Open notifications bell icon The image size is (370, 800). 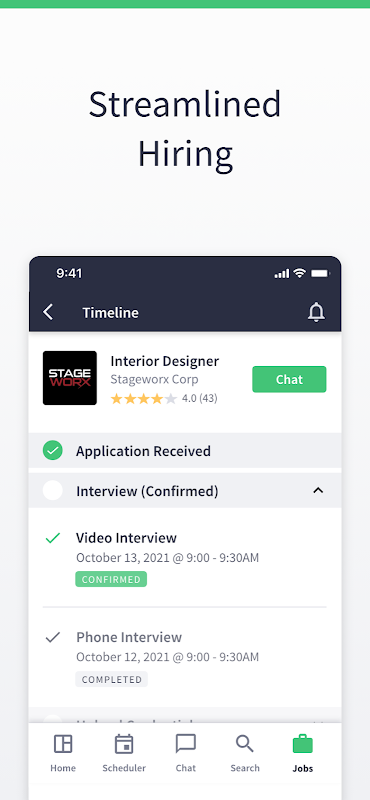316,312
